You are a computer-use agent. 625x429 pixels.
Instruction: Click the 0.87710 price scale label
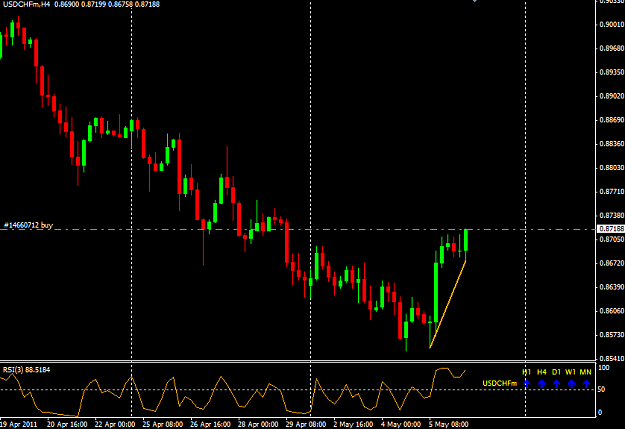[612, 192]
